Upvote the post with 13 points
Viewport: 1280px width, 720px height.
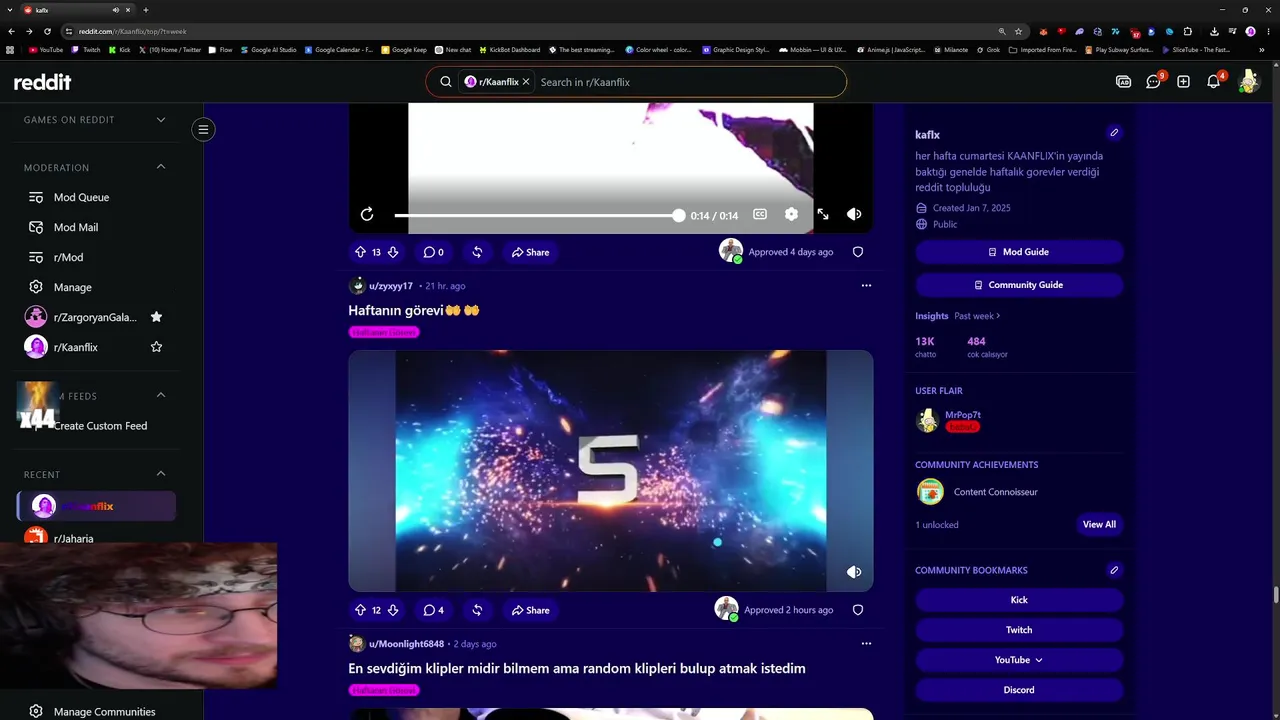(361, 252)
